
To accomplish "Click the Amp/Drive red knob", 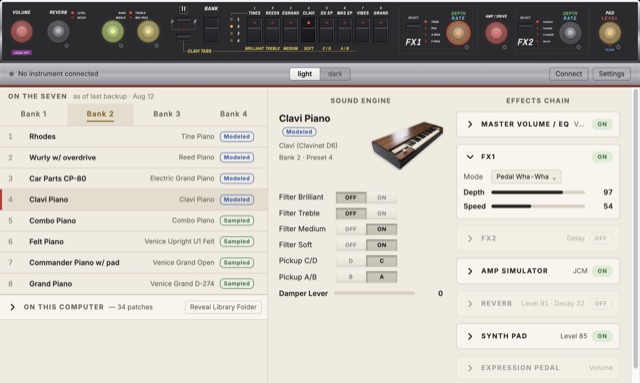I will tap(496, 33).
